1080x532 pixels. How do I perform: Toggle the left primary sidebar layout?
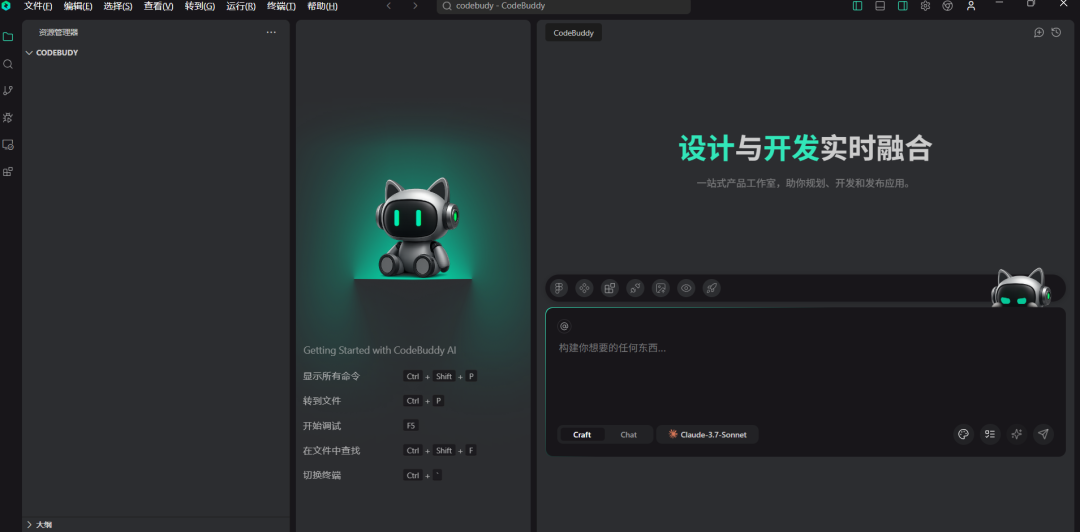pos(858,6)
